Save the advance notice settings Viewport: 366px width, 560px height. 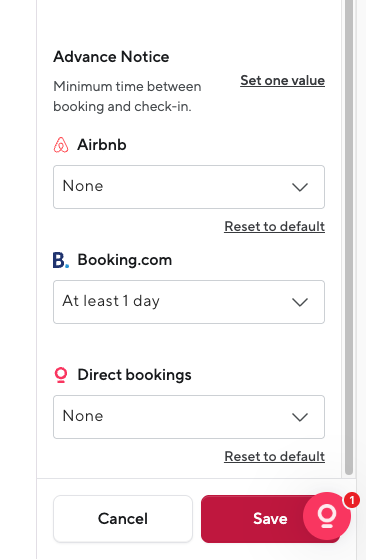270,519
